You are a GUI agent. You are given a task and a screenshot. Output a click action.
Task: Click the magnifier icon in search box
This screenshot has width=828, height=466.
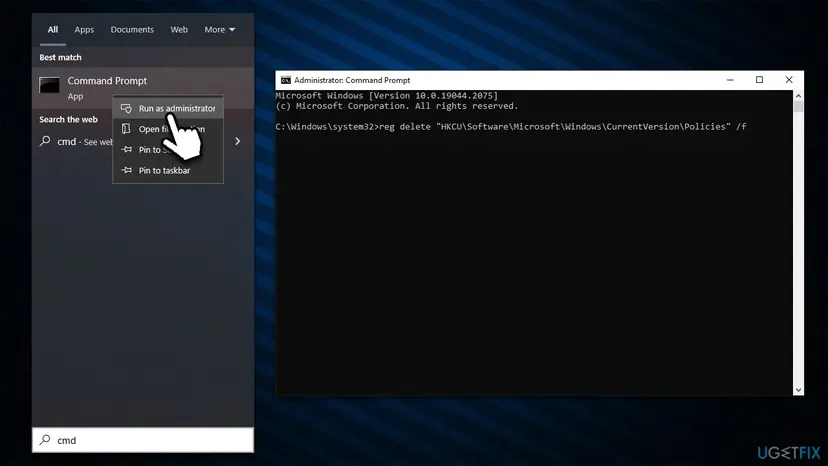(x=45, y=440)
